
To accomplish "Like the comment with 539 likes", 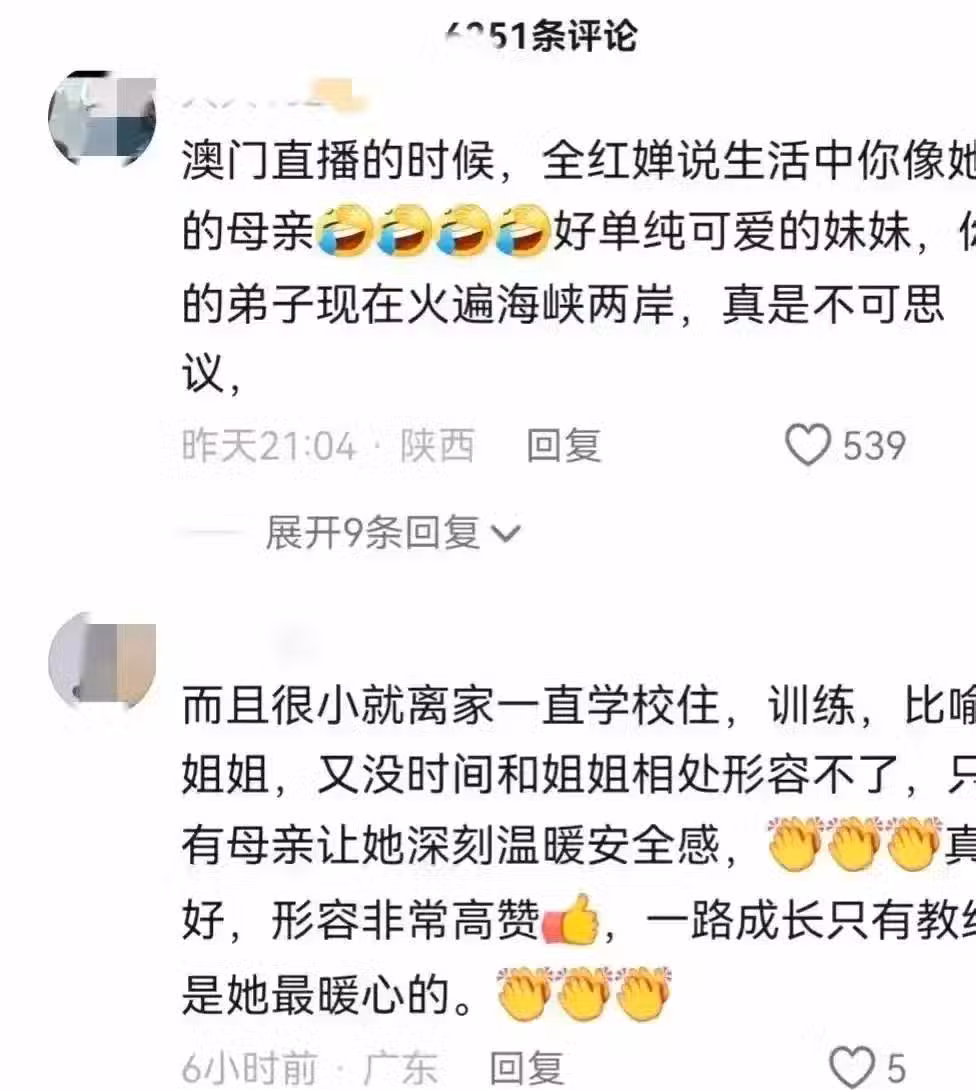I will [x=808, y=445].
